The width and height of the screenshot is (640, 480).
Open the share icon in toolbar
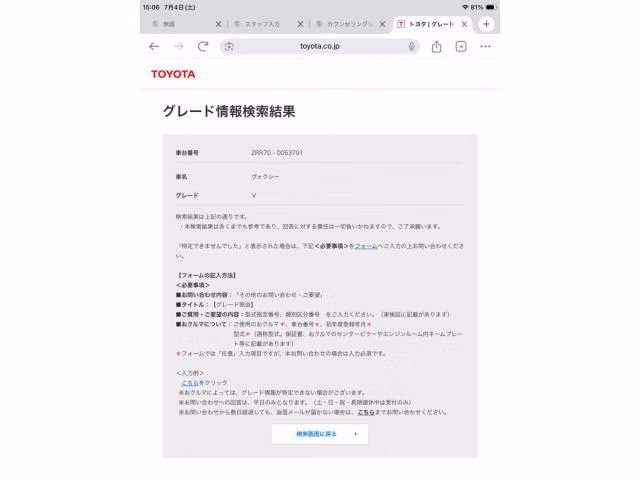[x=436, y=47]
